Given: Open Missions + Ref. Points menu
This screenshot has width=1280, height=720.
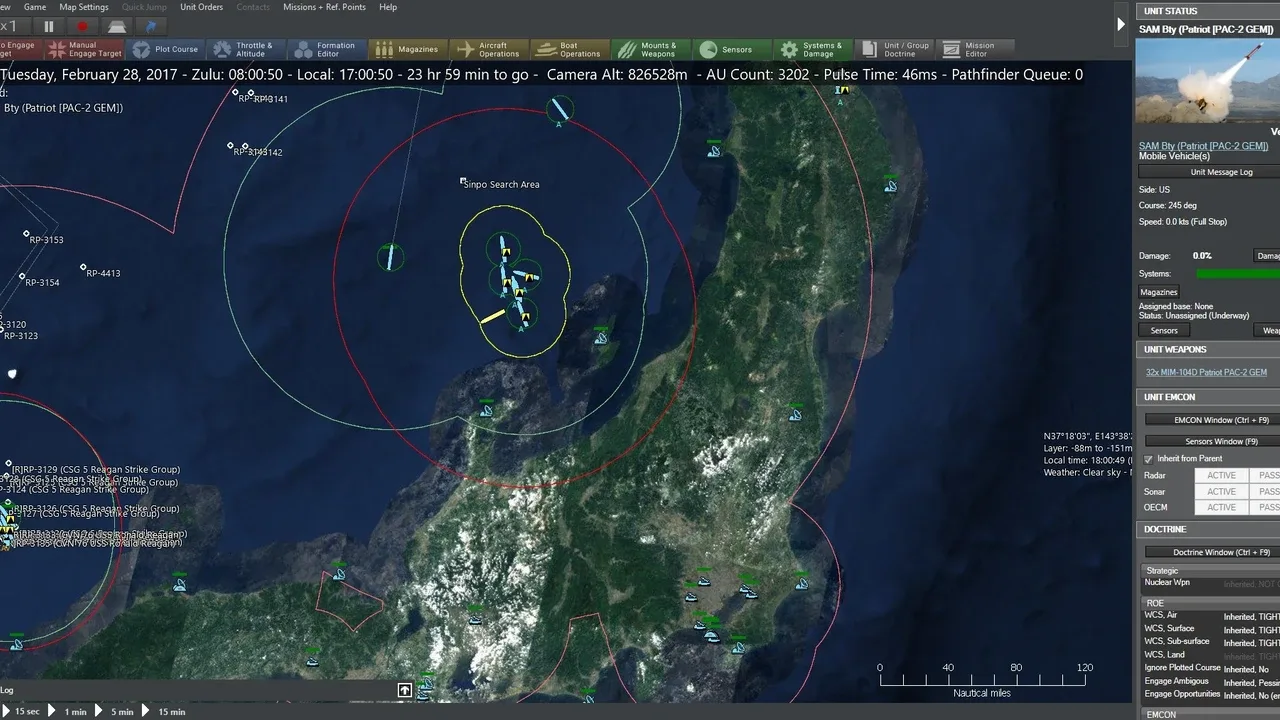Looking at the screenshot, I should (324, 7).
